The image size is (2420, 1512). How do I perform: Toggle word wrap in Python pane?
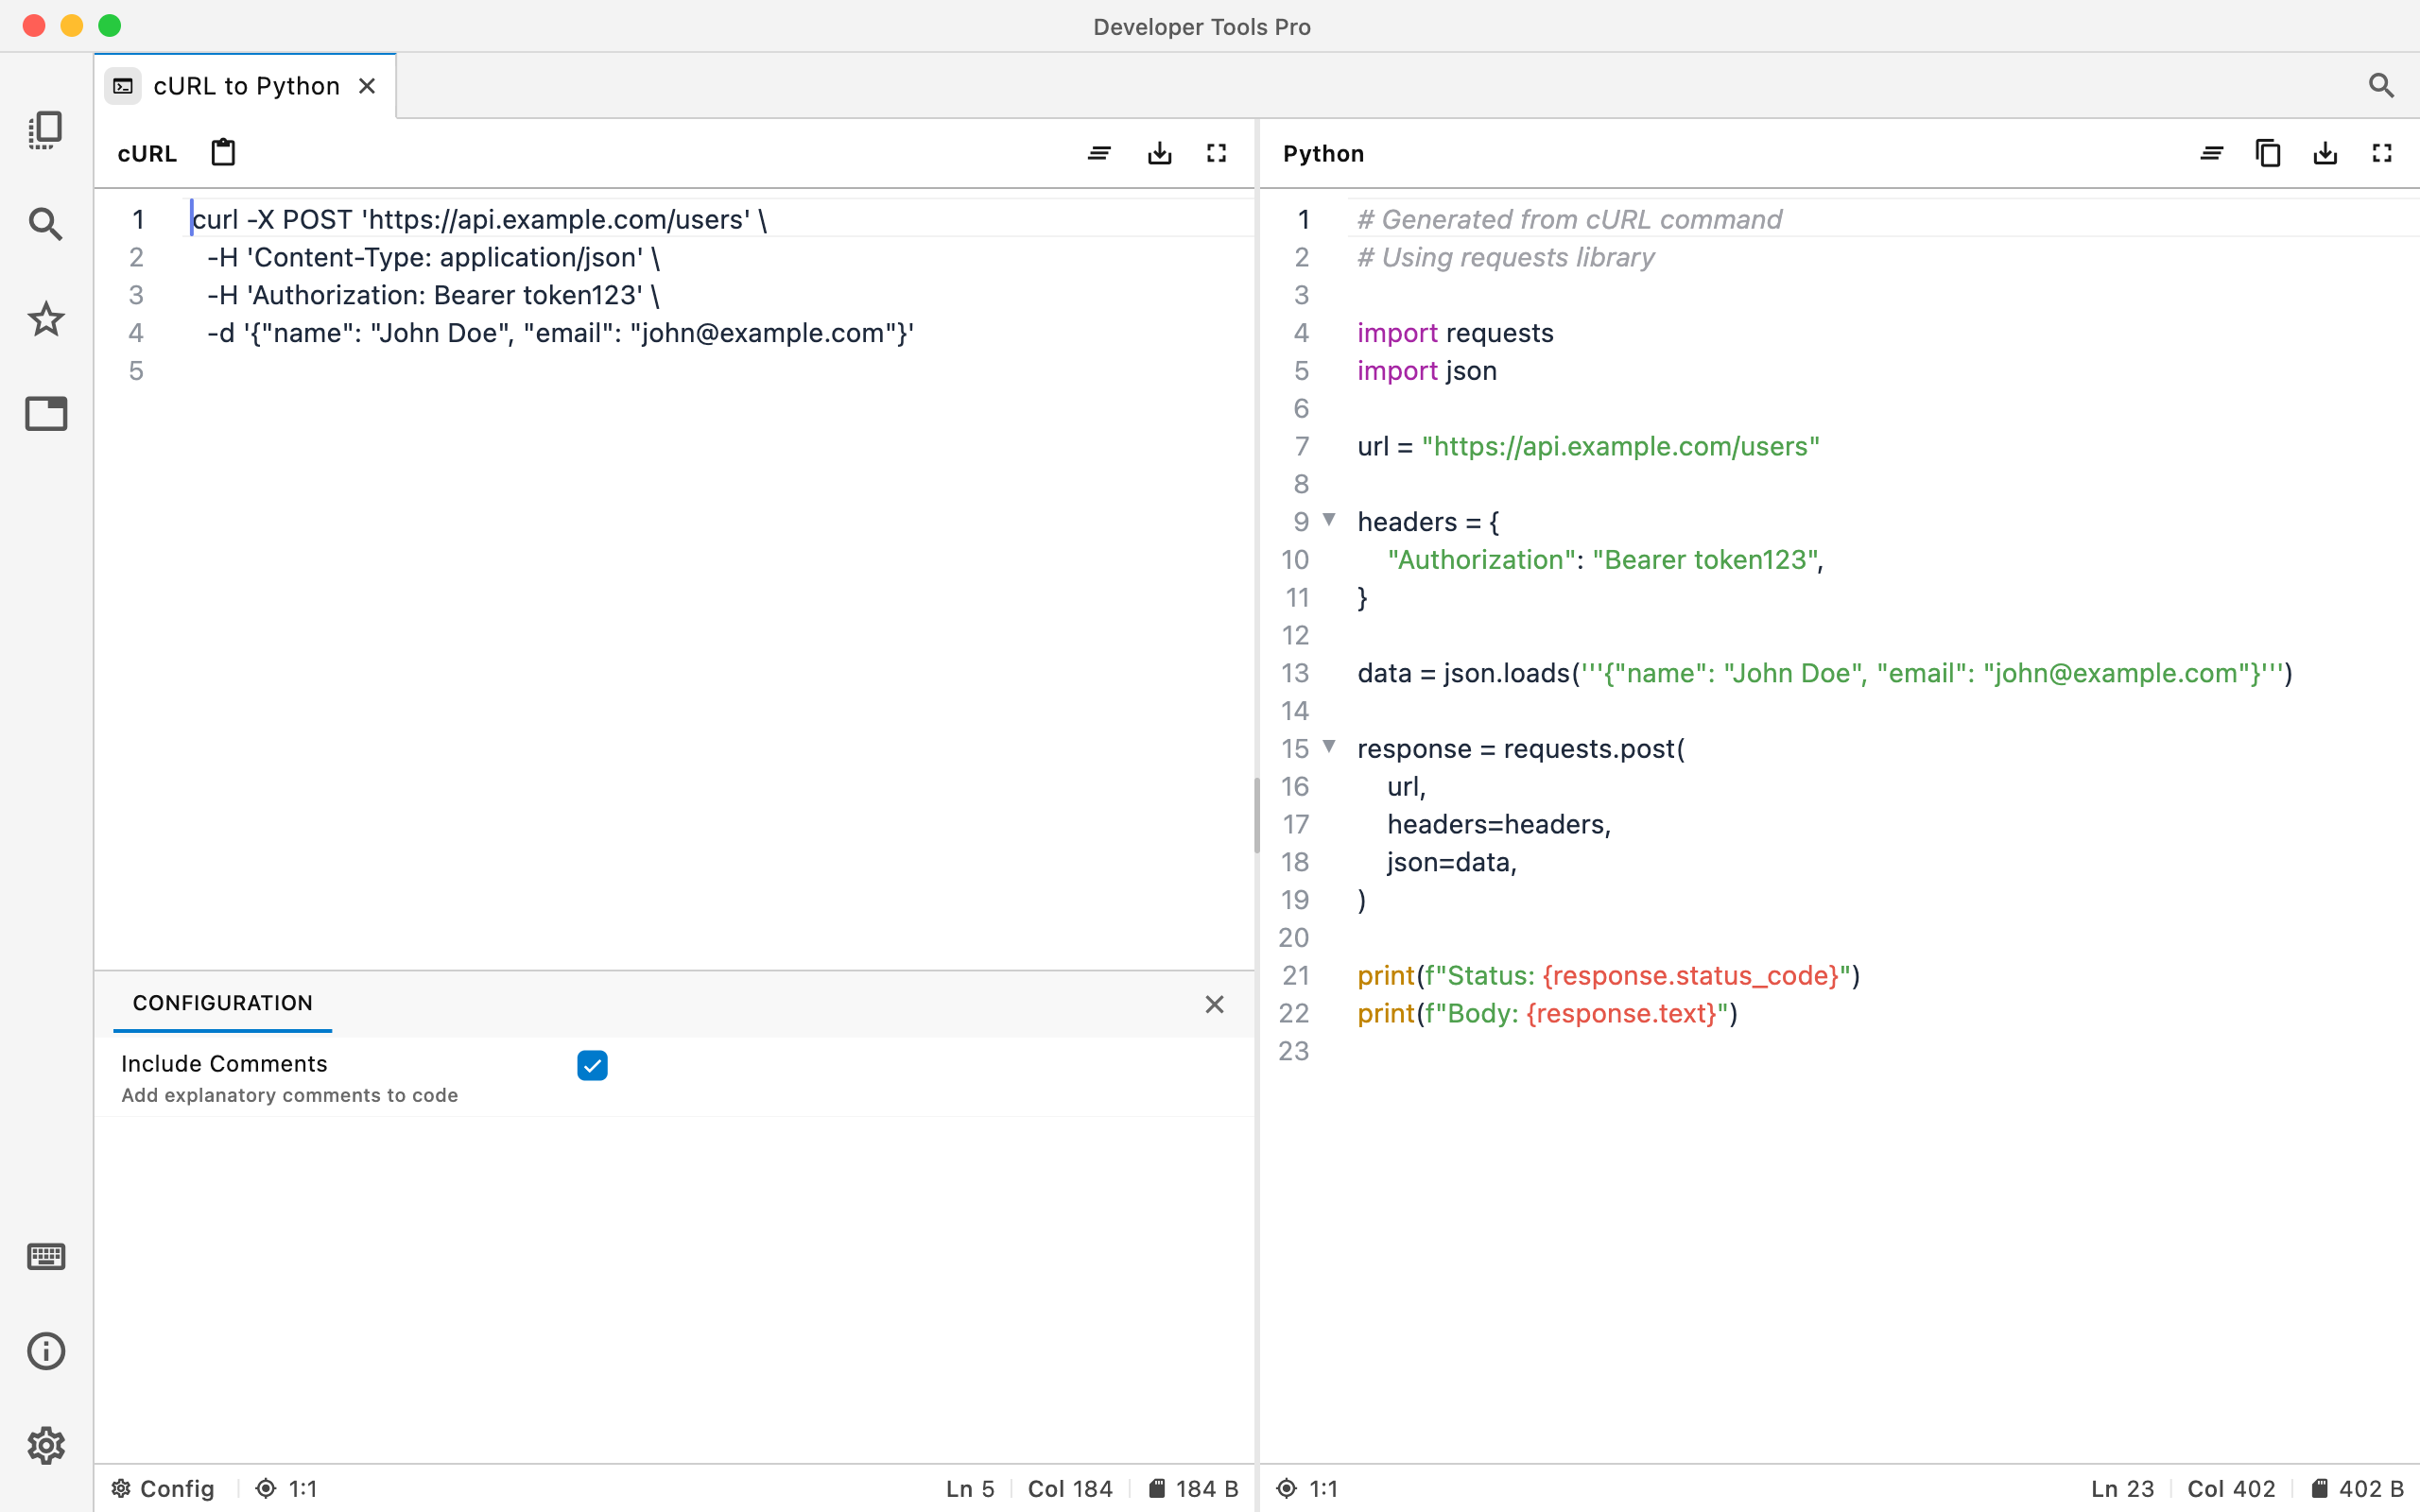(x=2212, y=153)
